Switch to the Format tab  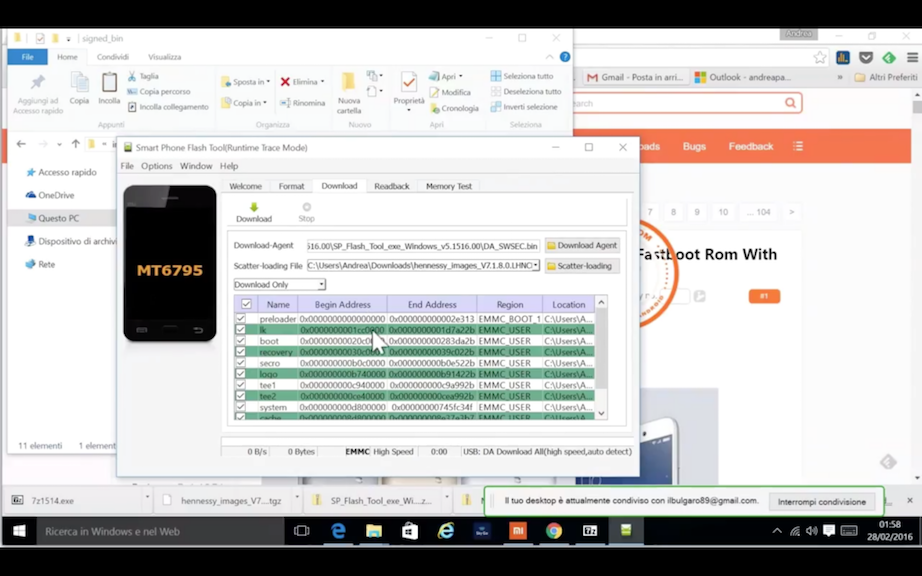point(292,186)
